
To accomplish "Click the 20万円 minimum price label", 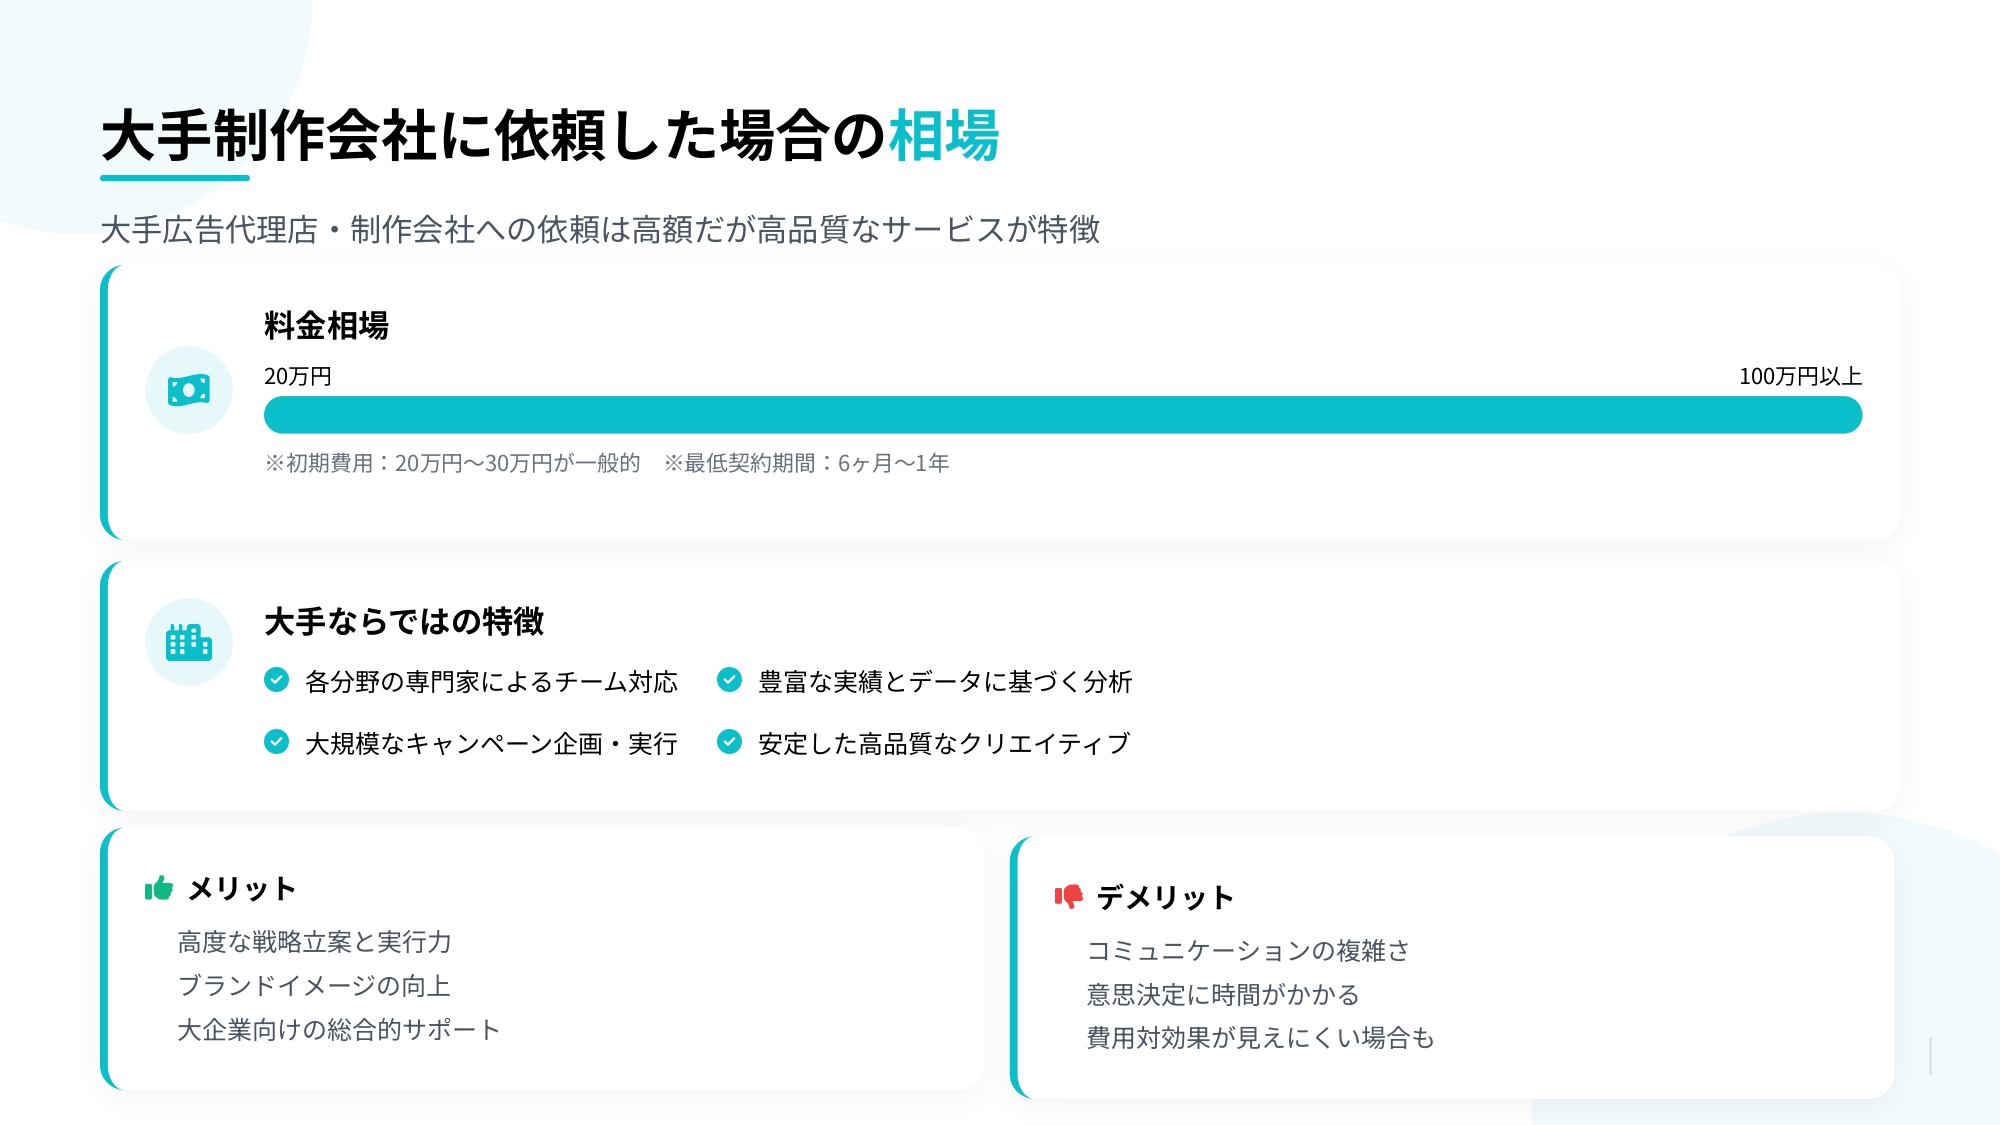I will [298, 377].
